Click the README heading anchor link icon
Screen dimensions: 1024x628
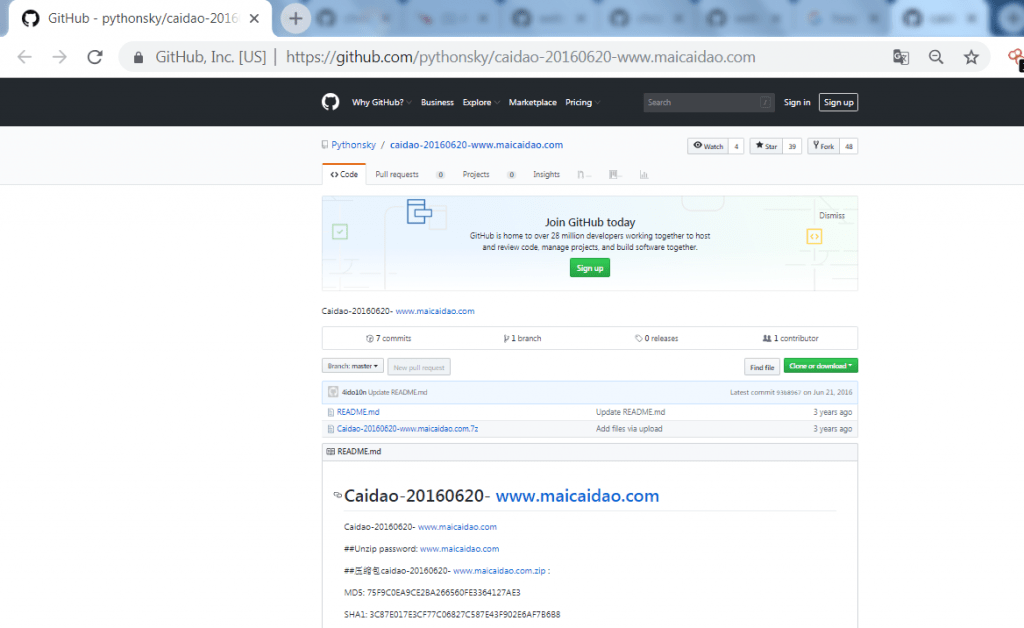[338, 495]
